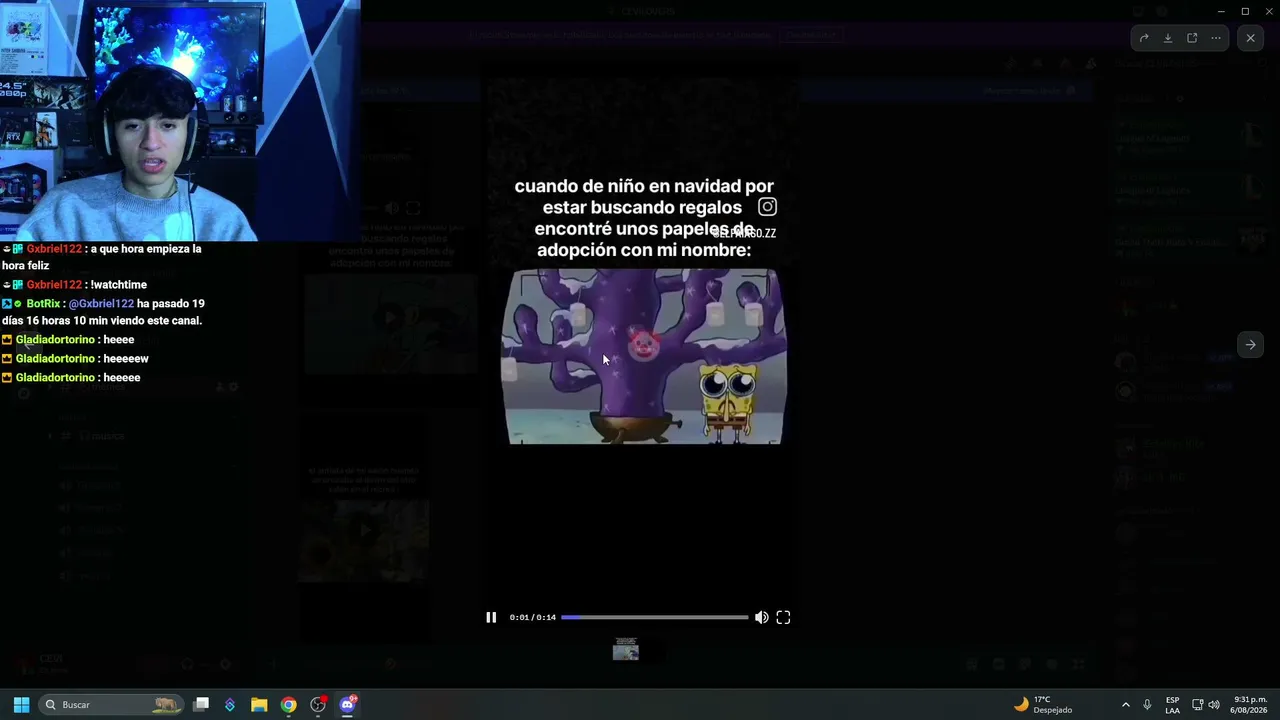Open network settings from the tray
Screen dimensions: 1280x720
click(x=1197, y=705)
